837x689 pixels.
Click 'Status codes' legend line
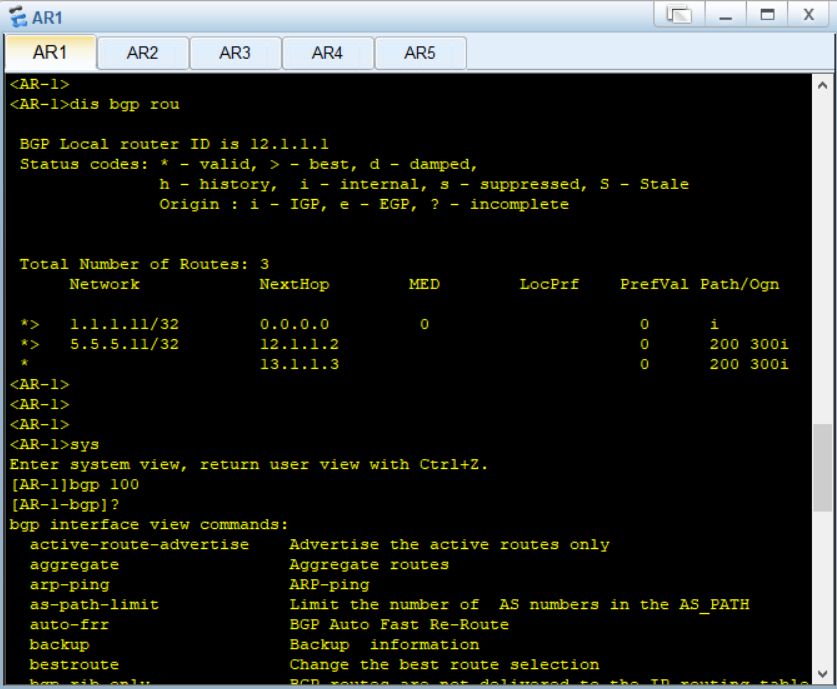pos(248,164)
